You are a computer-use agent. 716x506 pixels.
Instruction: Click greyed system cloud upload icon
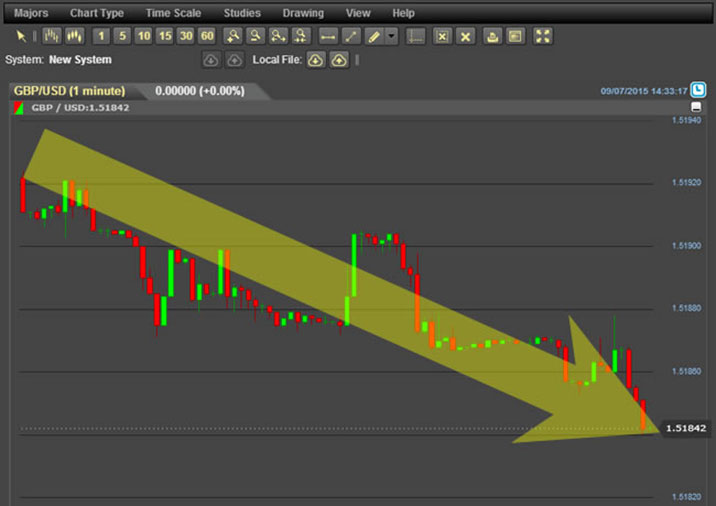click(234, 60)
